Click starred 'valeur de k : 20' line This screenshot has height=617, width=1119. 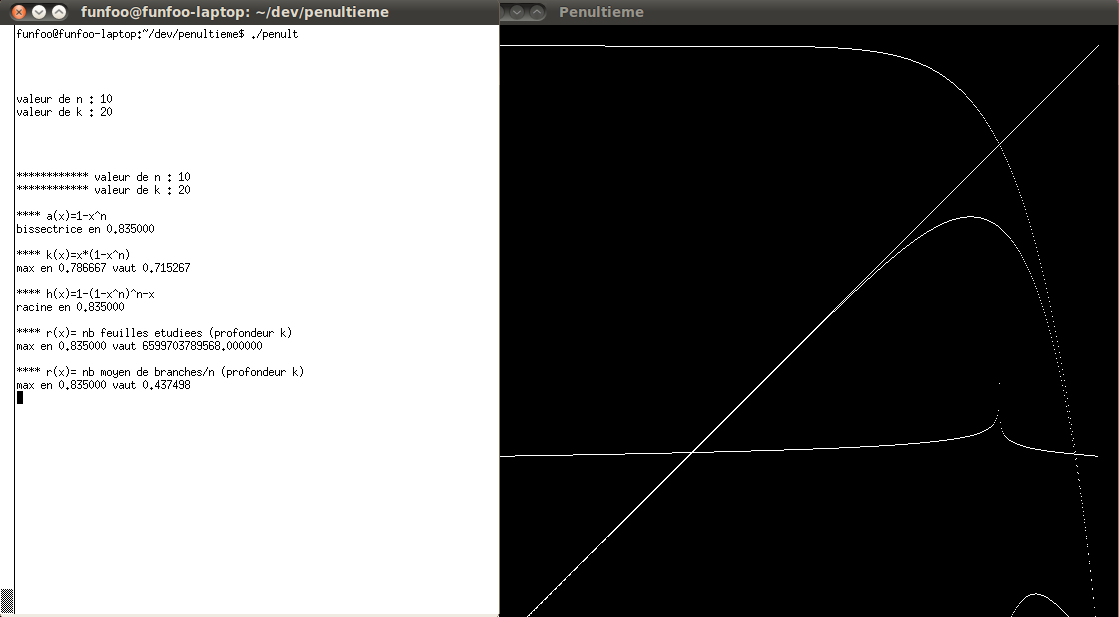pos(103,190)
